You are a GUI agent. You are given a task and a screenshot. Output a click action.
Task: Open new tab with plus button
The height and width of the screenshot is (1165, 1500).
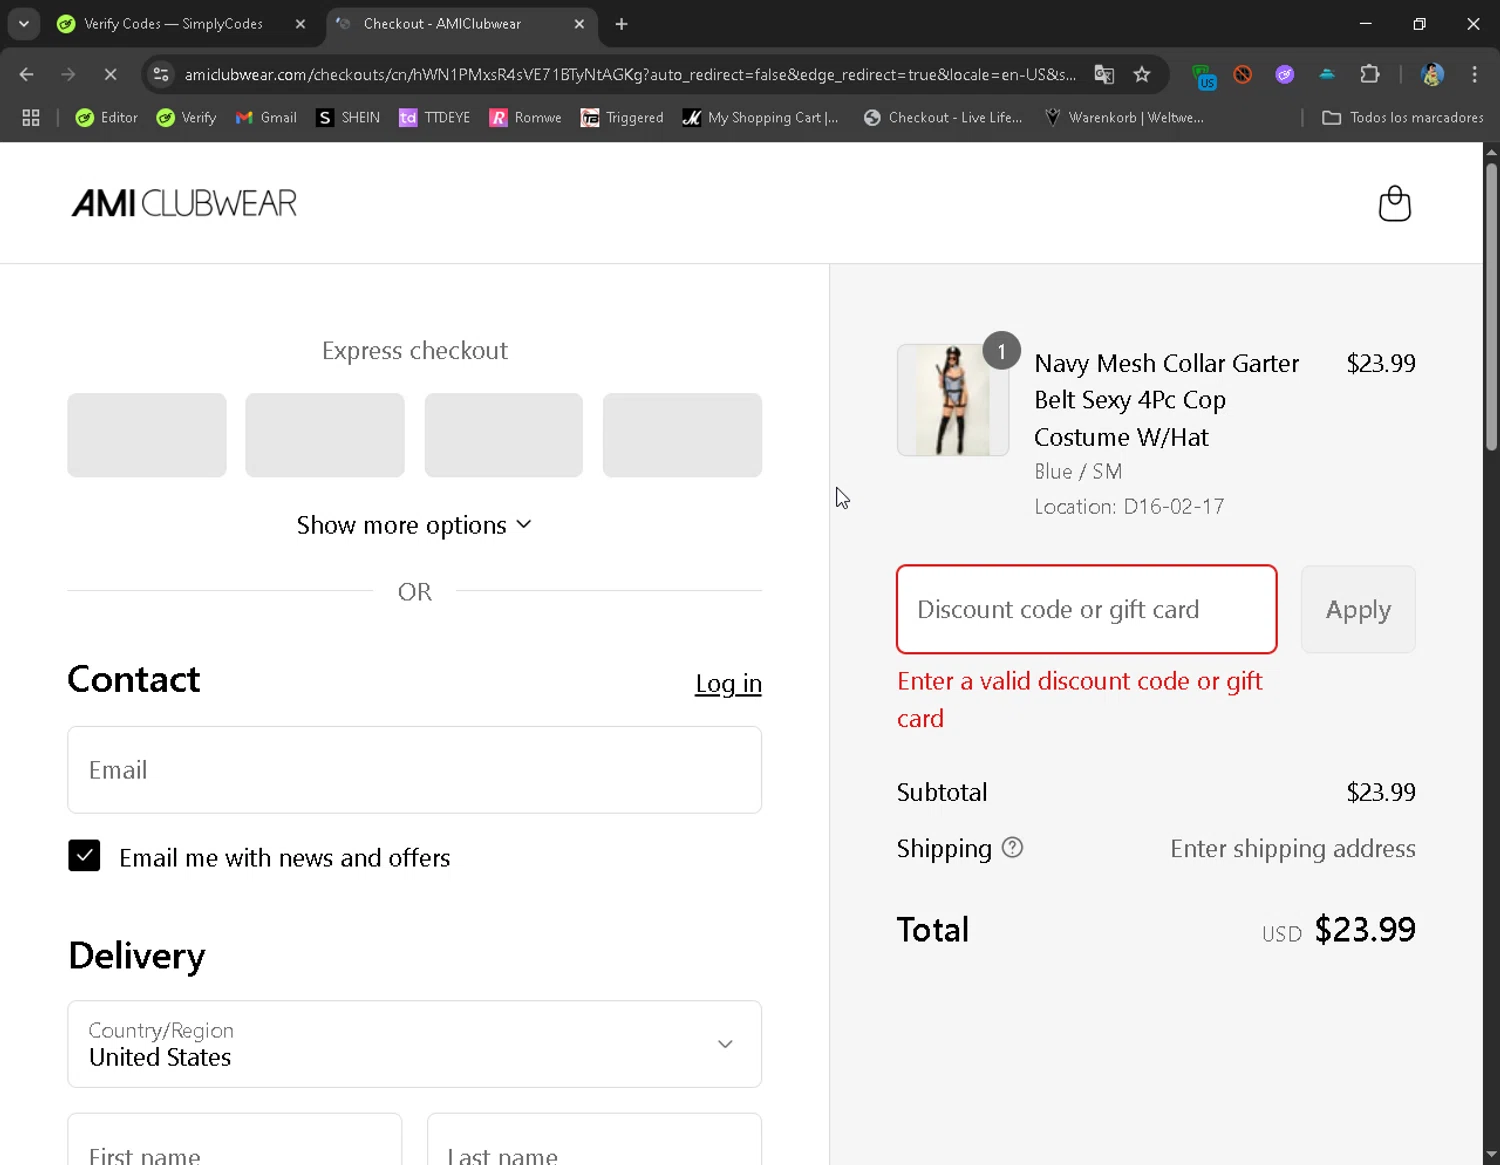(622, 24)
